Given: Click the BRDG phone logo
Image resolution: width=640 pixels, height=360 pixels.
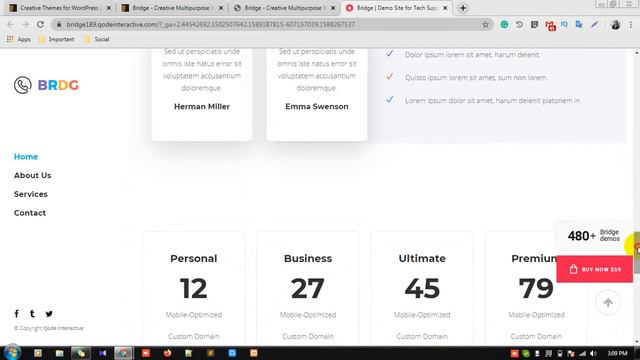Looking at the screenshot, I should pos(22,85).
